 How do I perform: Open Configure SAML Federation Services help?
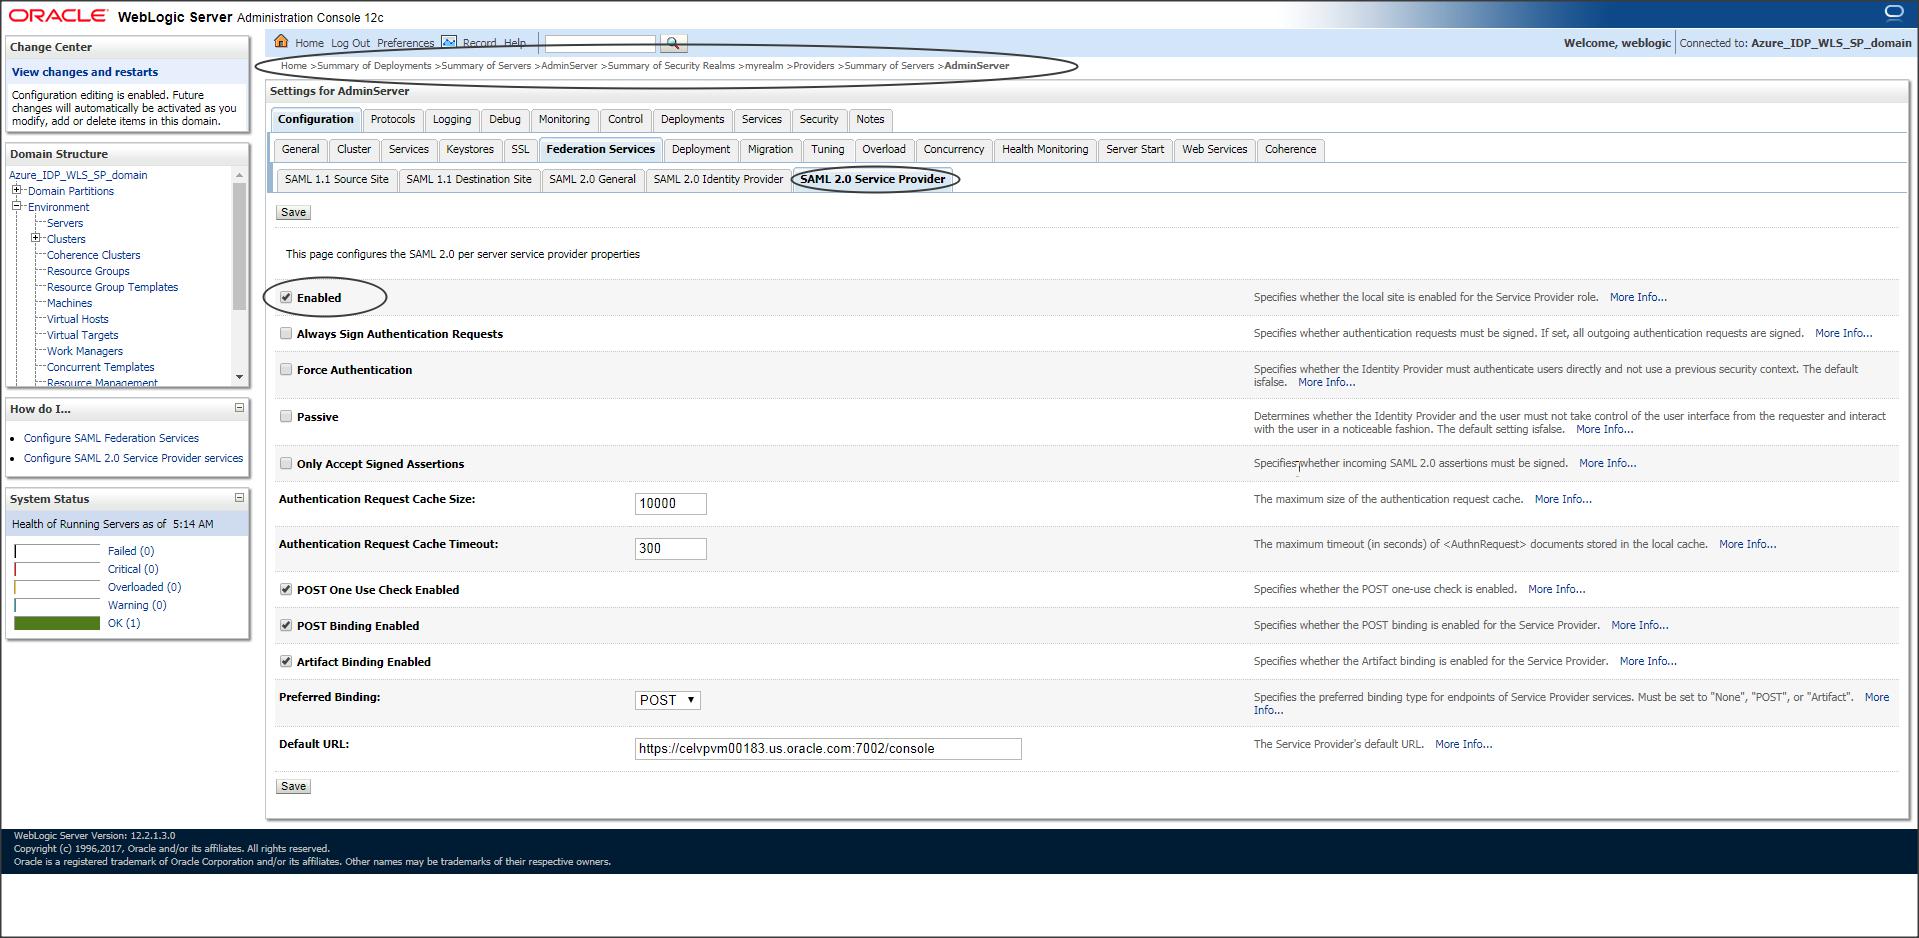pyautogui.click(x=111, y=438)
